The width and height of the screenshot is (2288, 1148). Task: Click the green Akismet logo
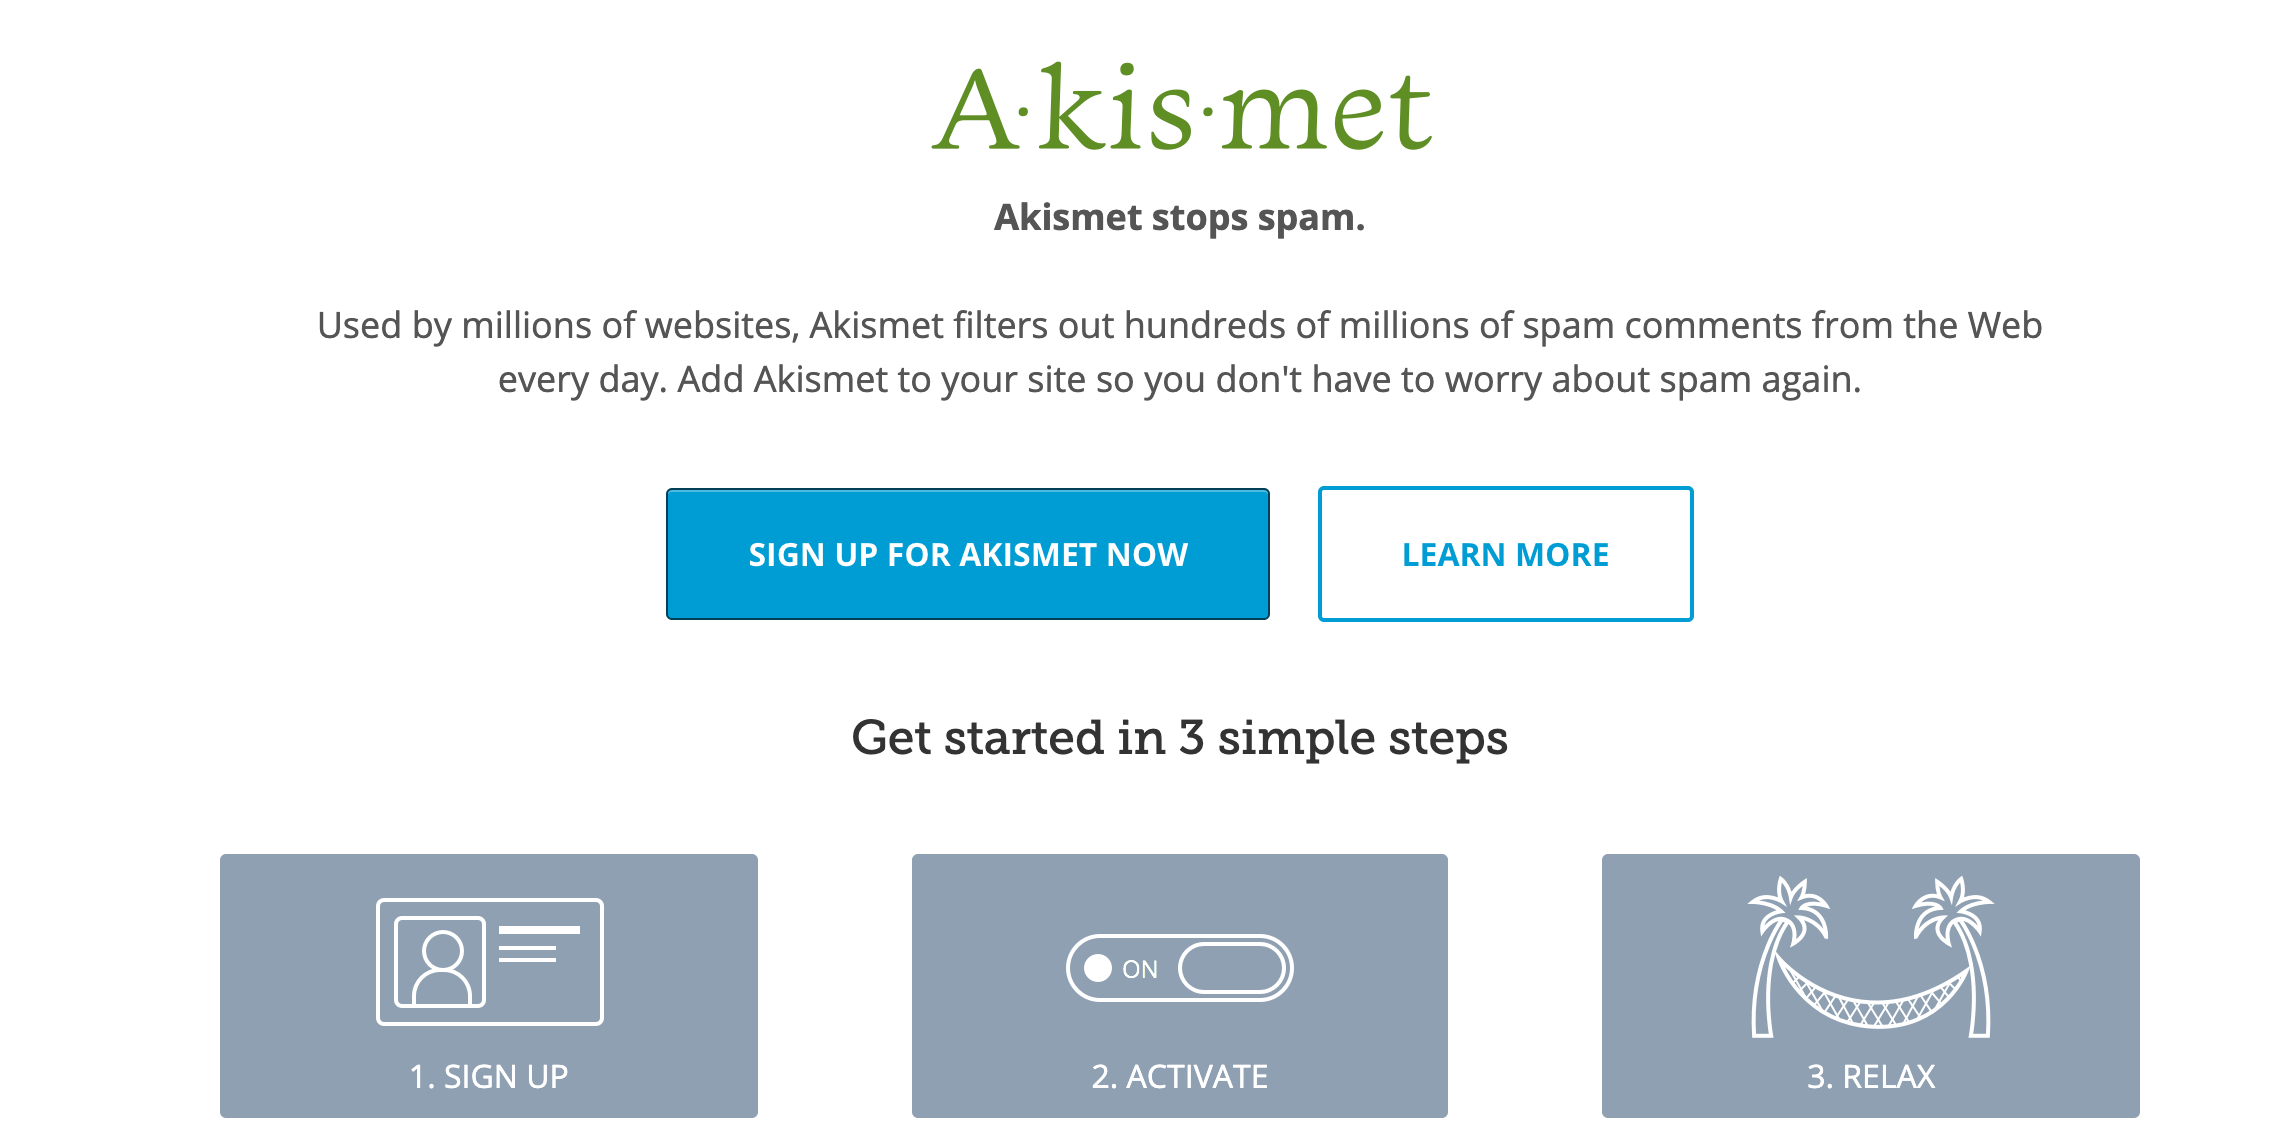[x=1182, y=110]
